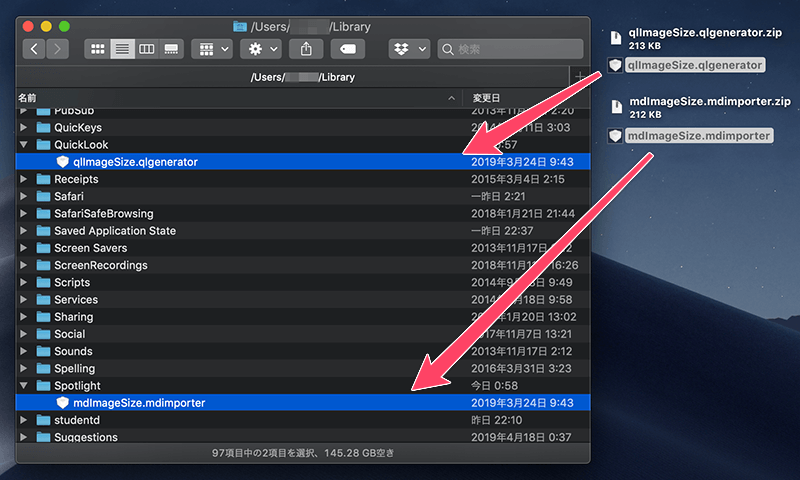Click the status bar selection summary text

(303, 453)
